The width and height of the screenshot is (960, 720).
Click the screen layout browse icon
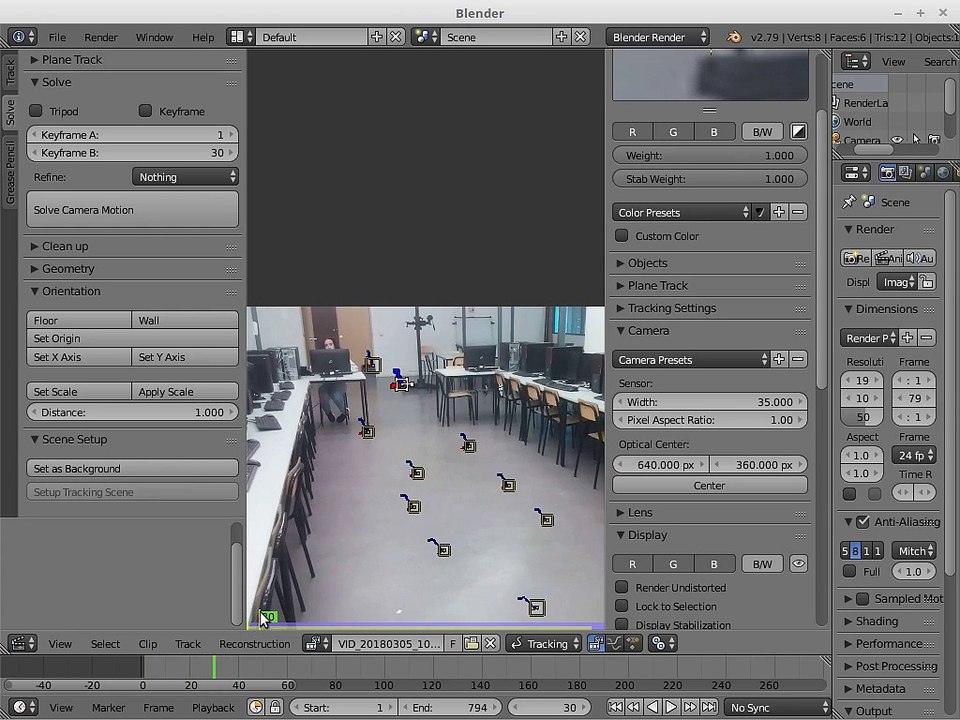(241, 37)
